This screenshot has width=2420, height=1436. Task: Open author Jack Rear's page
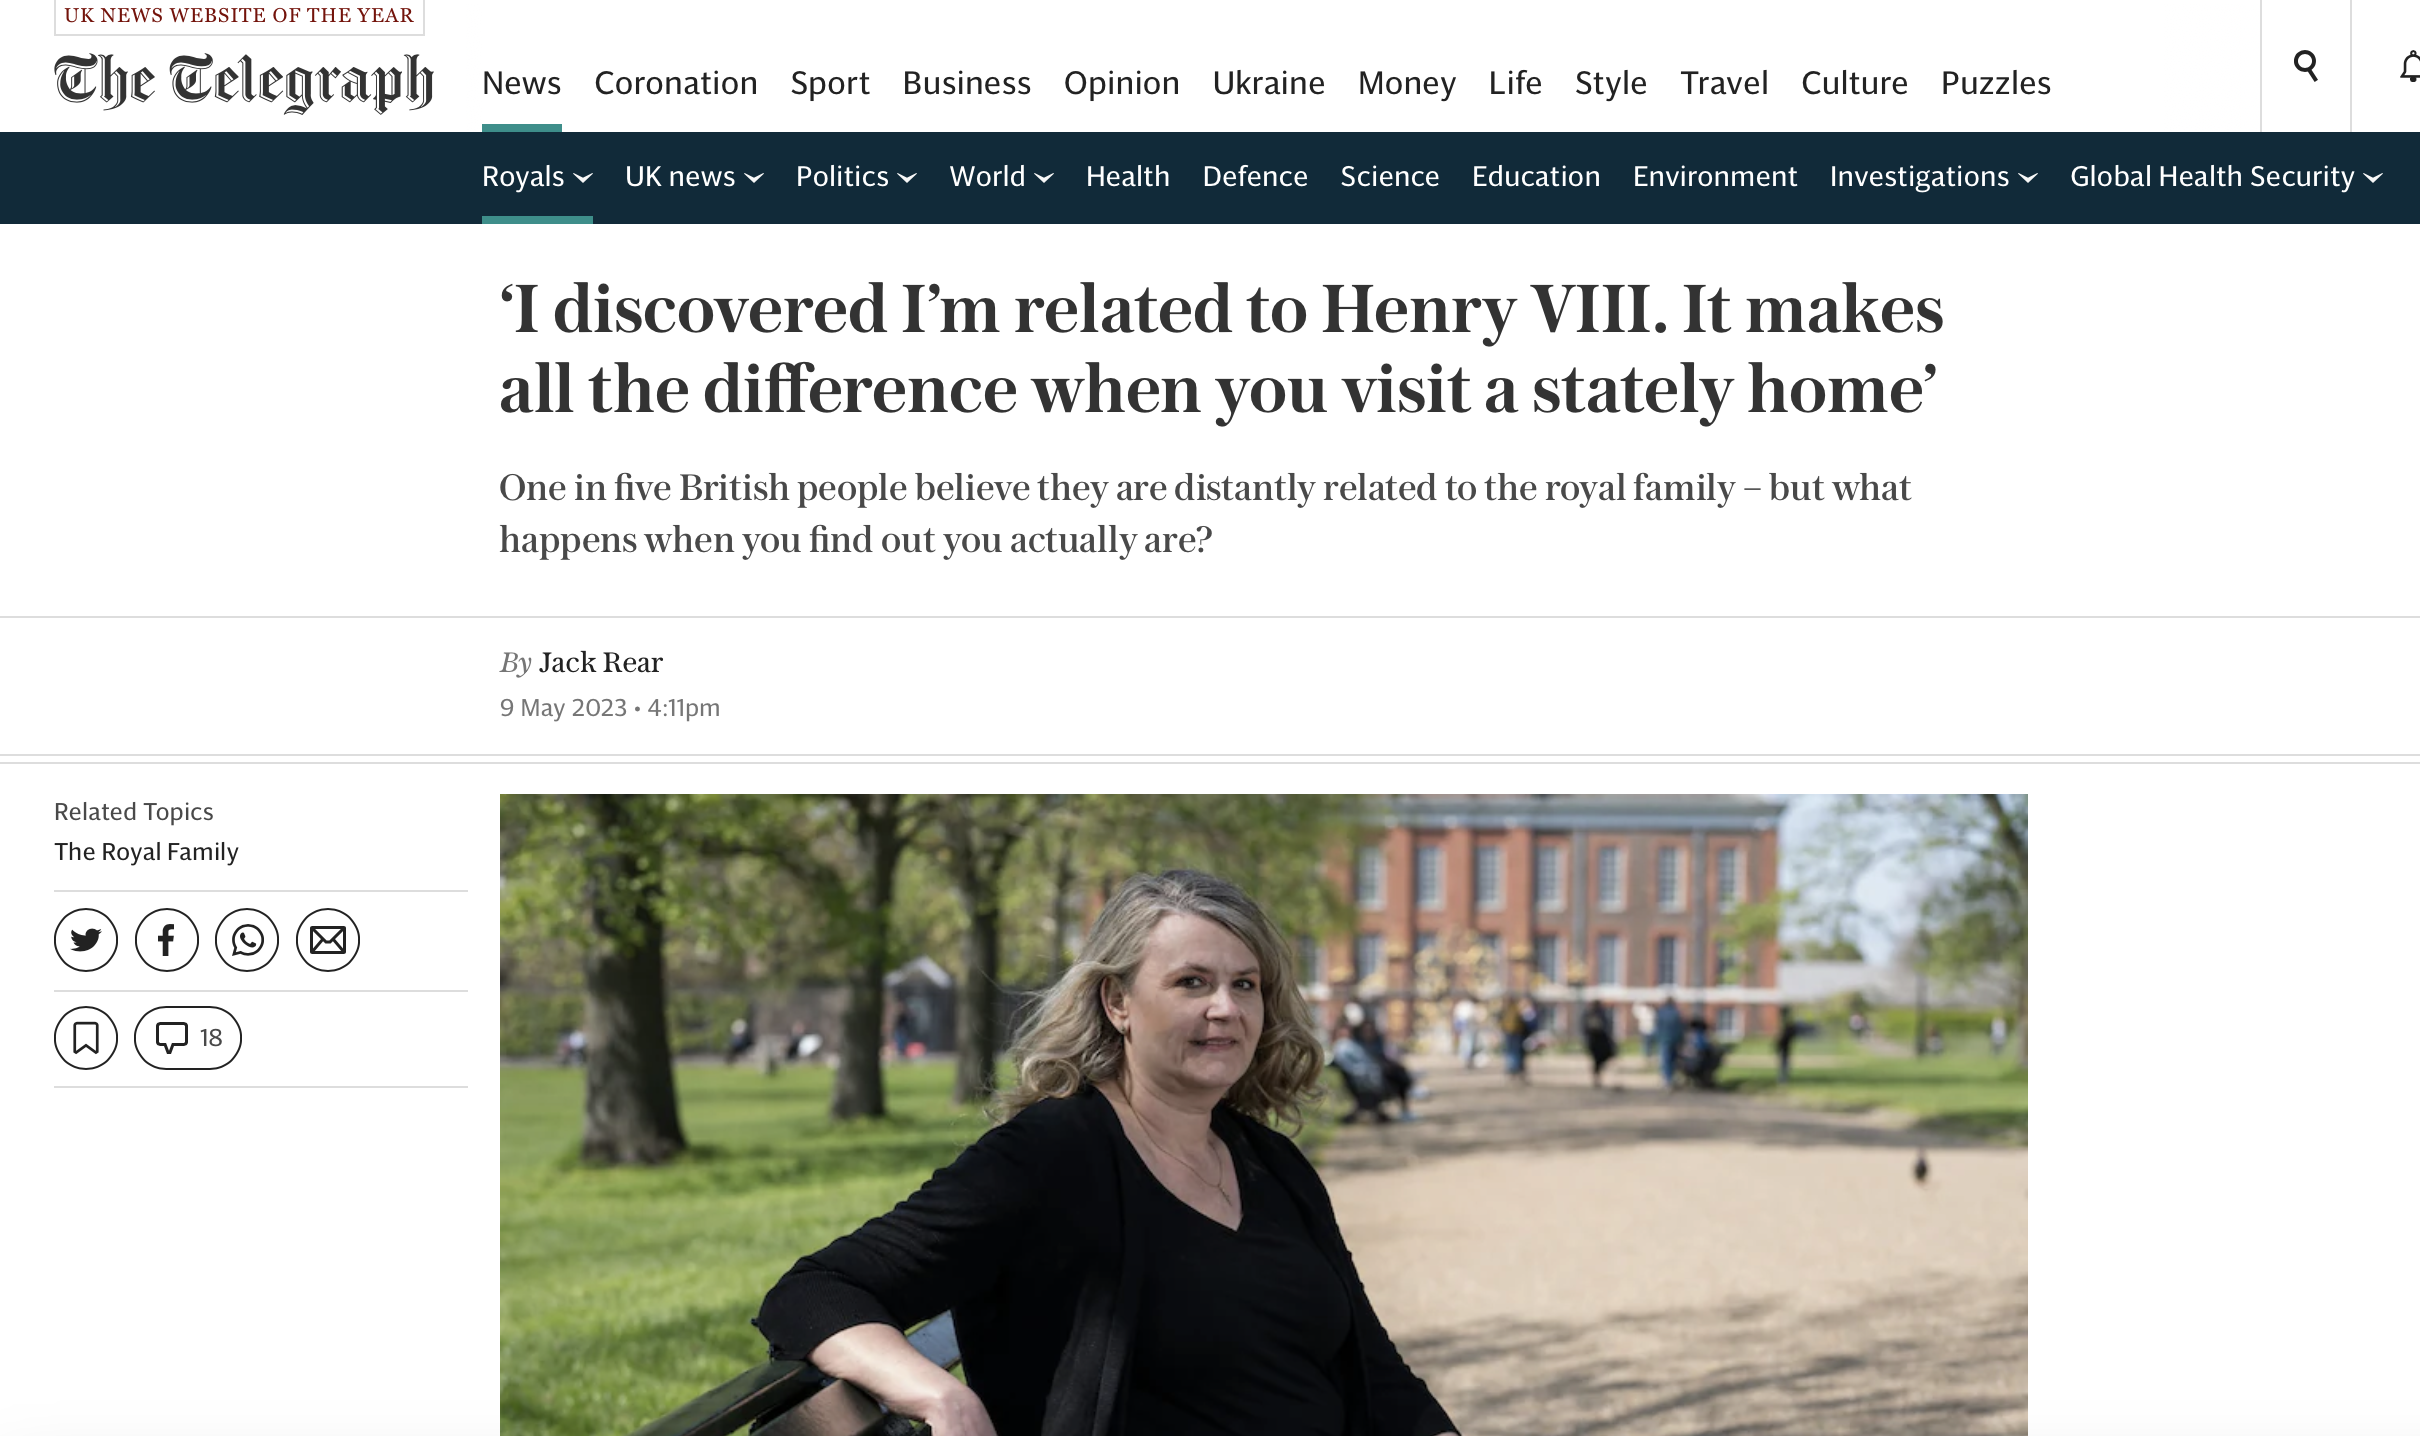600,663
